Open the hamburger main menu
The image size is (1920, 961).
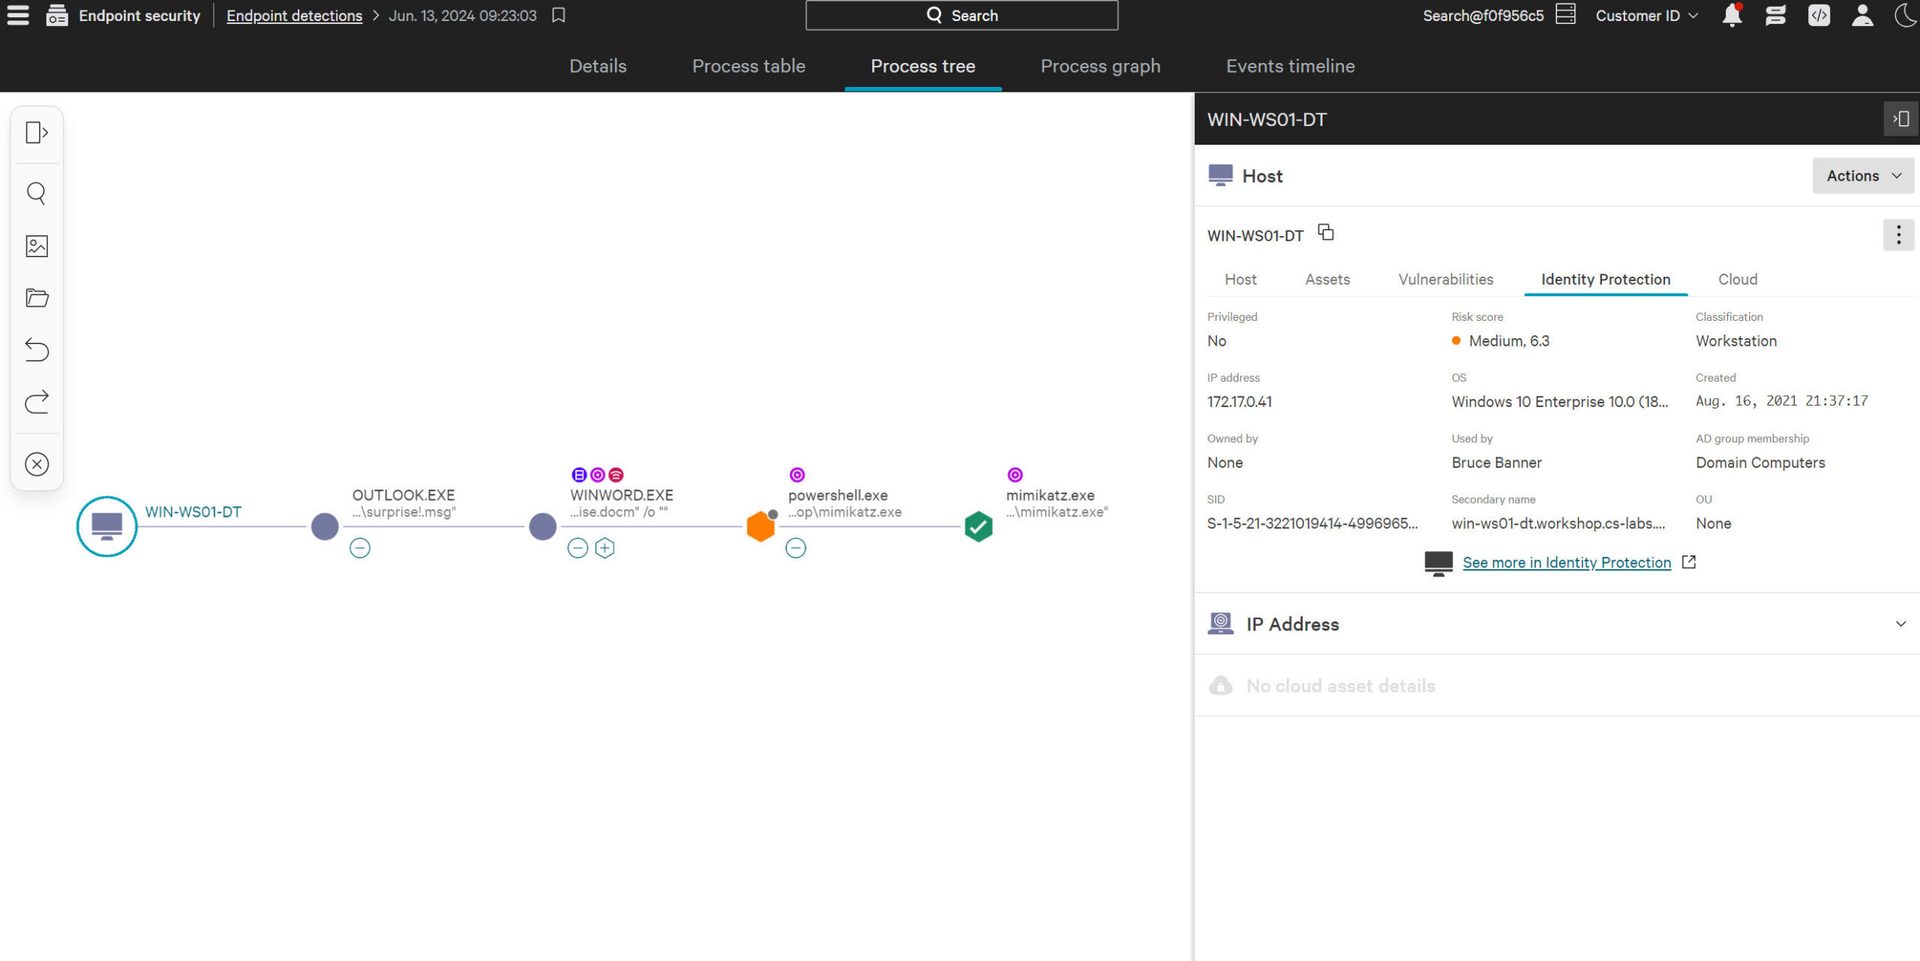click(x=18, y=15)
